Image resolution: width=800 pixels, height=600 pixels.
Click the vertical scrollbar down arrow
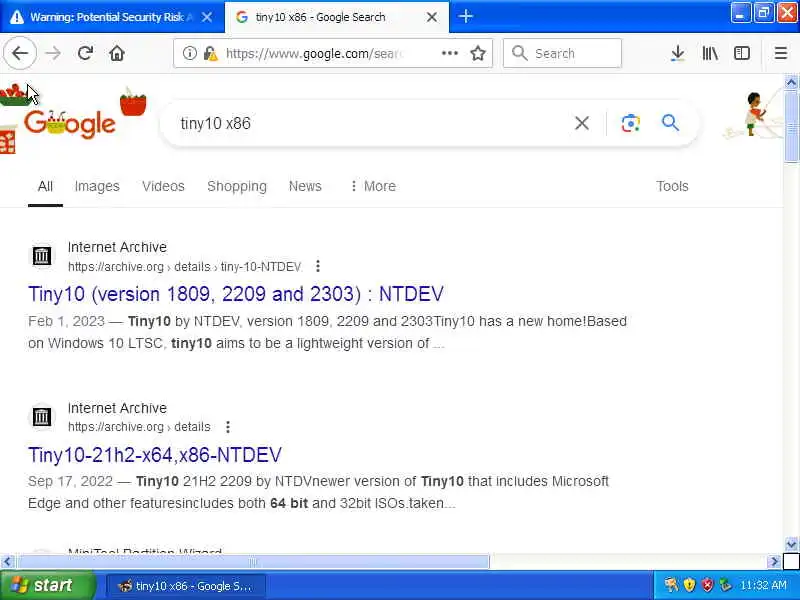click(x=791, y=544)
